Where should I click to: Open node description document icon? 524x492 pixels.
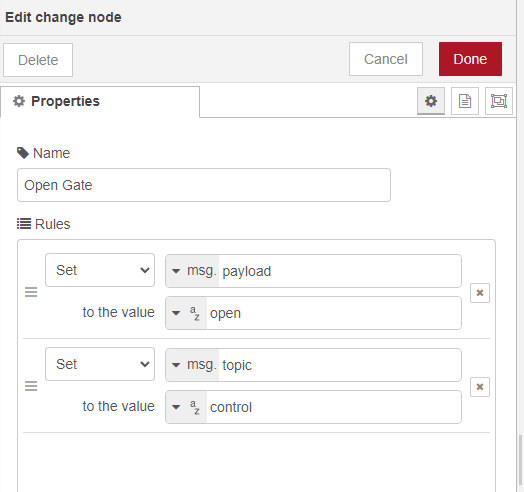pyautogui.click(x=465, y=101)
